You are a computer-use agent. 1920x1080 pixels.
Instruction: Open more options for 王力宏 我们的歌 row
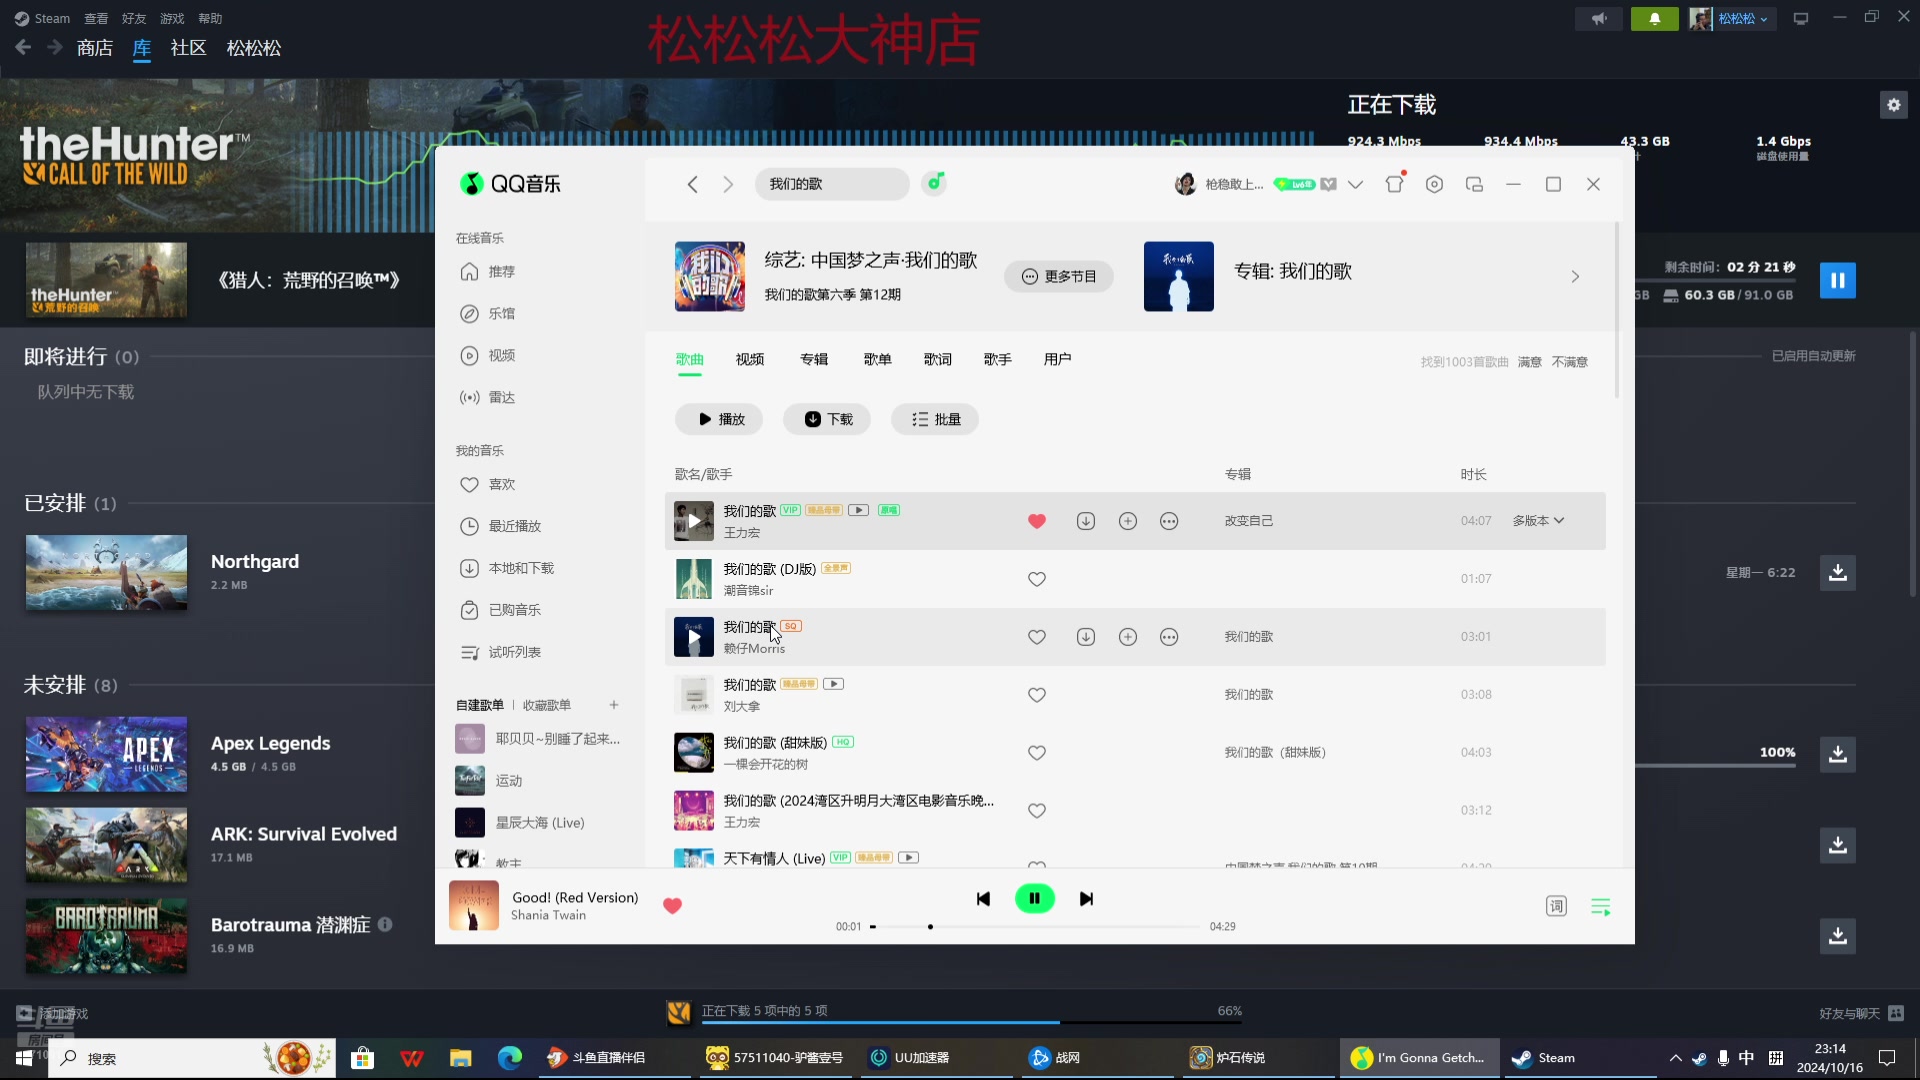(x=1169, y=521)
